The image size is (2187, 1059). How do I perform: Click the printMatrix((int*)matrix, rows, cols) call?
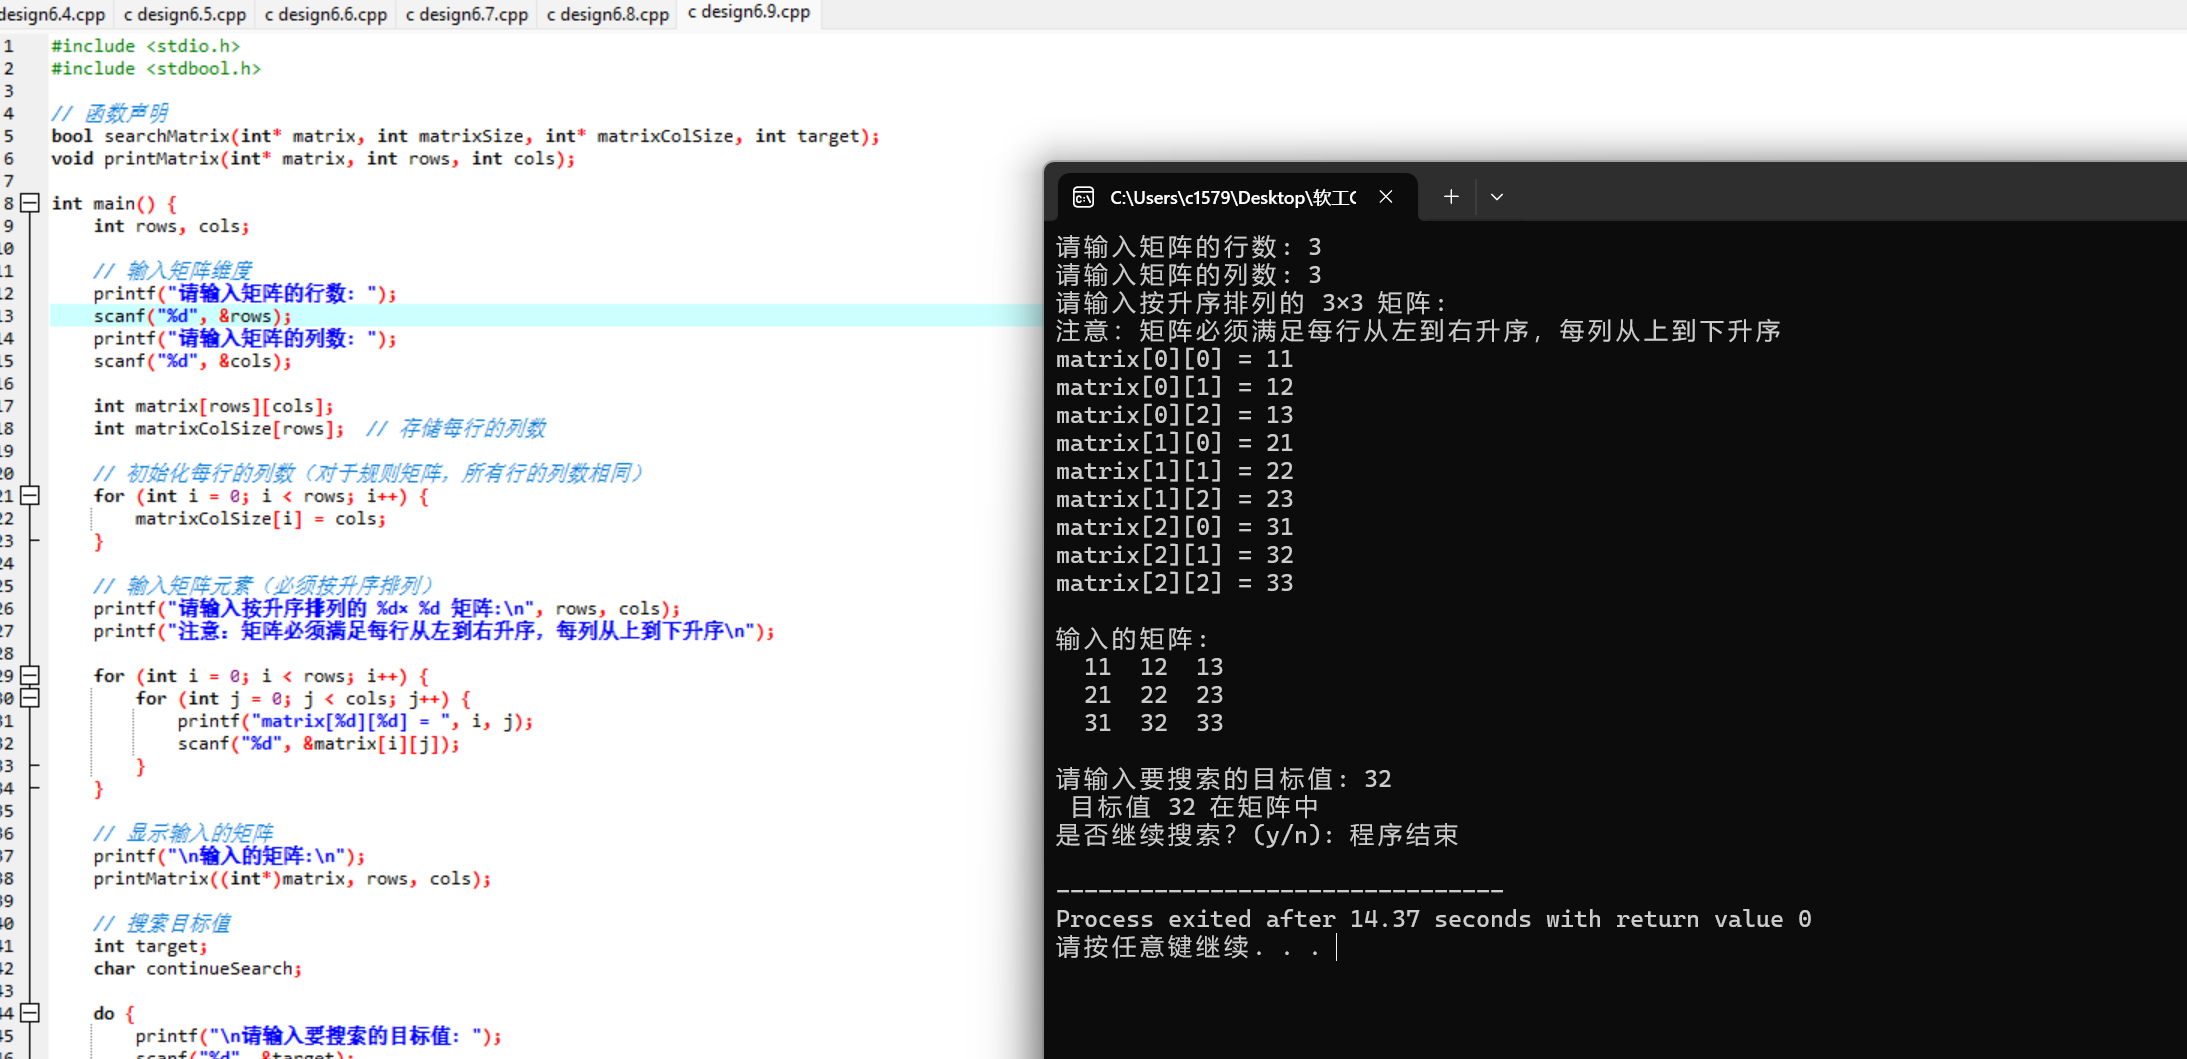(292, 879)
